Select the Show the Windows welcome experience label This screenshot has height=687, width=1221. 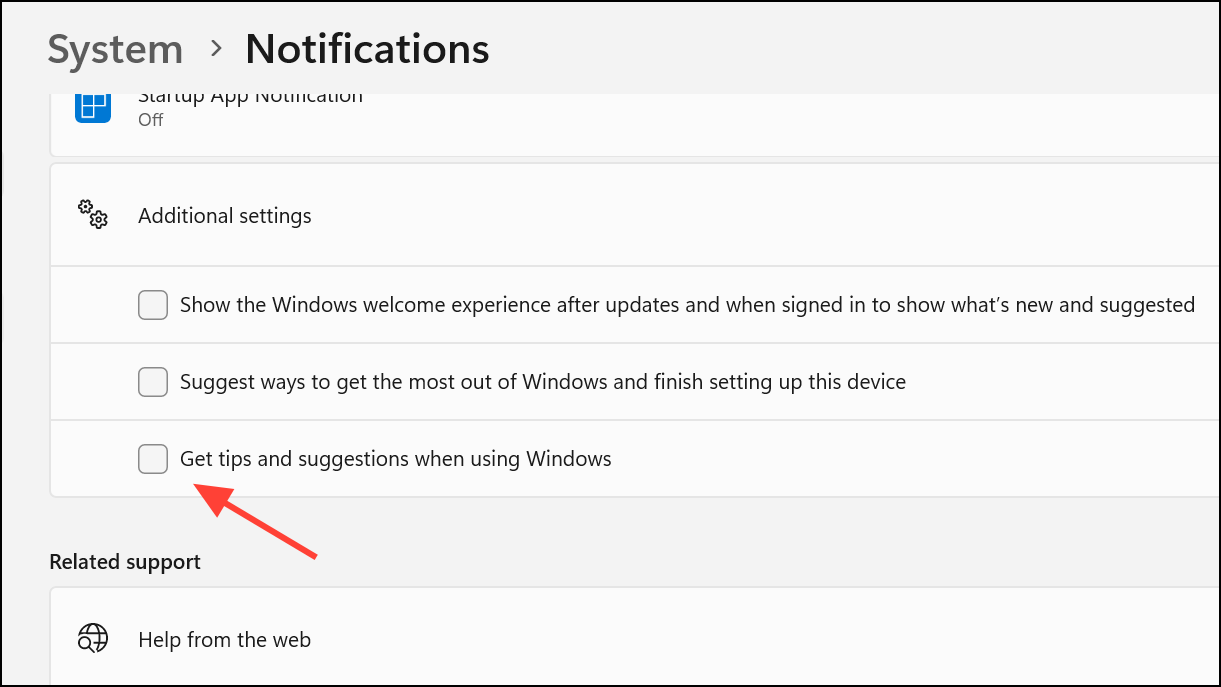(x=687, y=305)
